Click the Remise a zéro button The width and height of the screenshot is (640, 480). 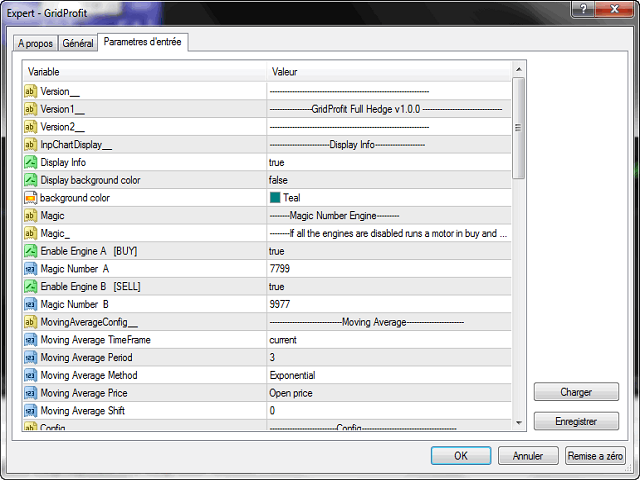point(595,456)
